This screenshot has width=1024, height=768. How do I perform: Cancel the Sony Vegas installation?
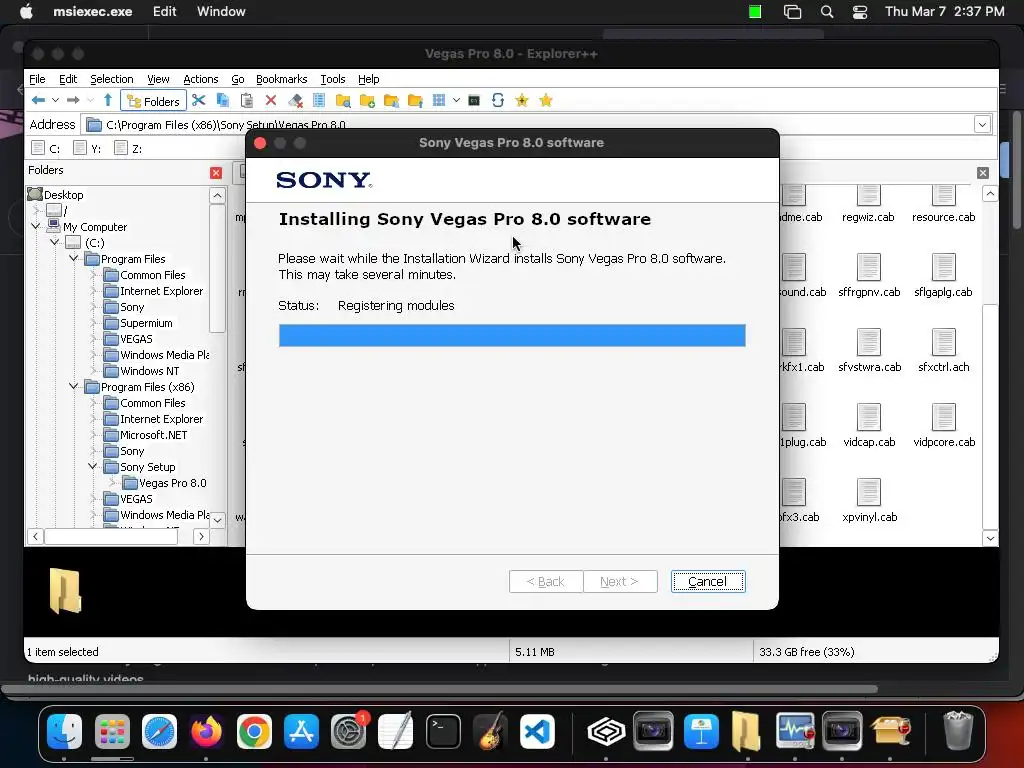[x=708, y=582]
